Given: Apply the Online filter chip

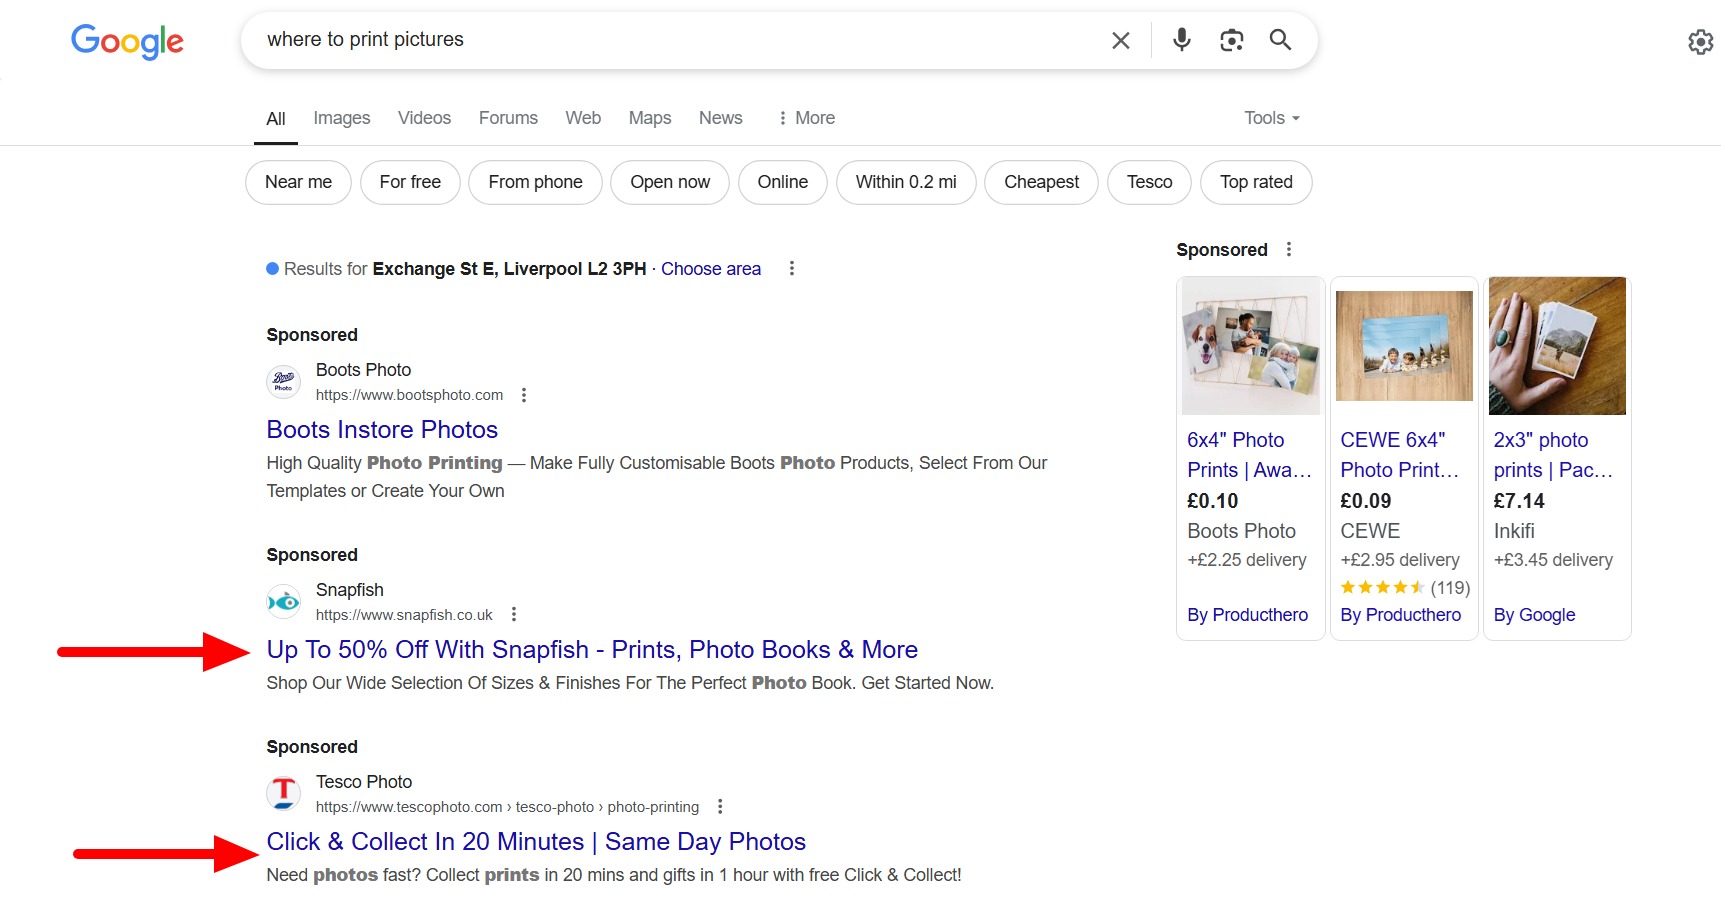Looking at the screenshot, I should click(x=782, y=182).
